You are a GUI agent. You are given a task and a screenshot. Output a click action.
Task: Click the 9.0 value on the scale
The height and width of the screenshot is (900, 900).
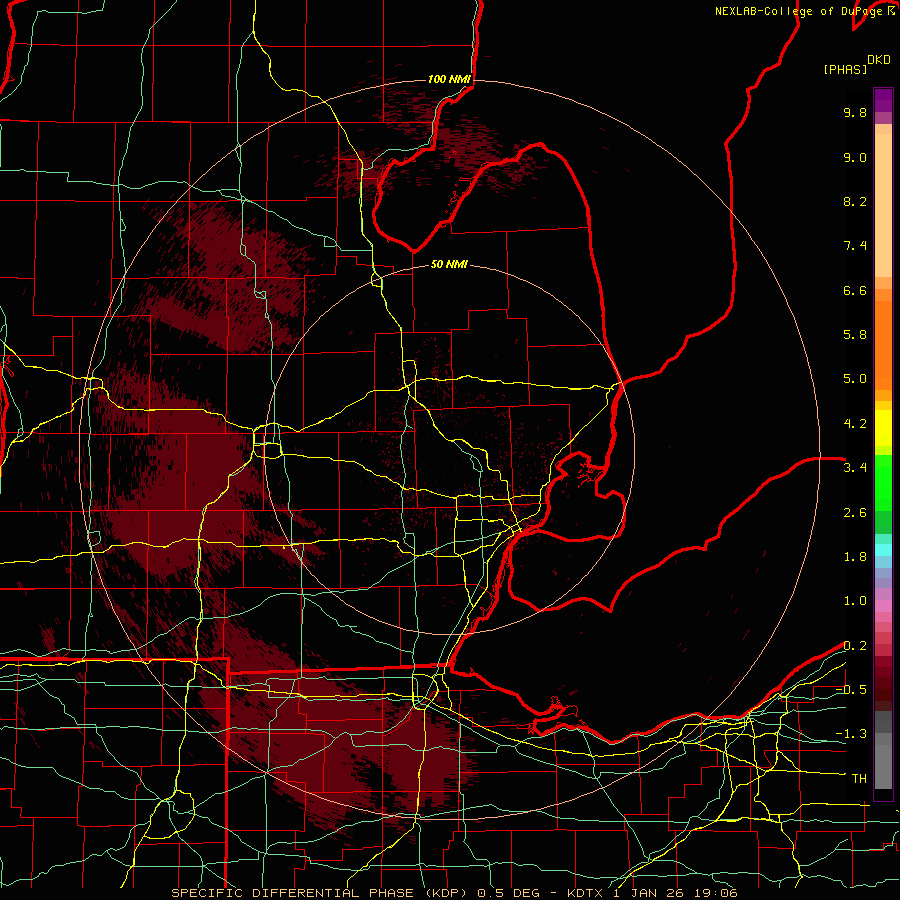(855, 157)
